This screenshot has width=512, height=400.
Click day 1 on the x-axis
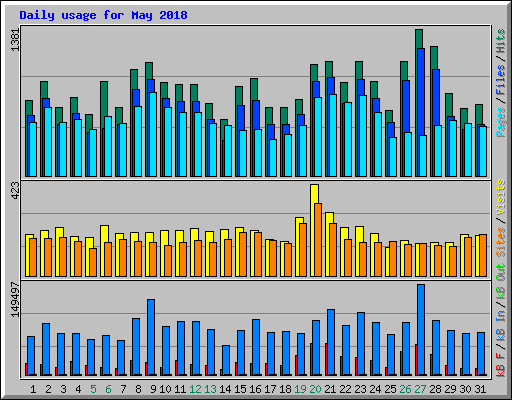tap(33, 389)
